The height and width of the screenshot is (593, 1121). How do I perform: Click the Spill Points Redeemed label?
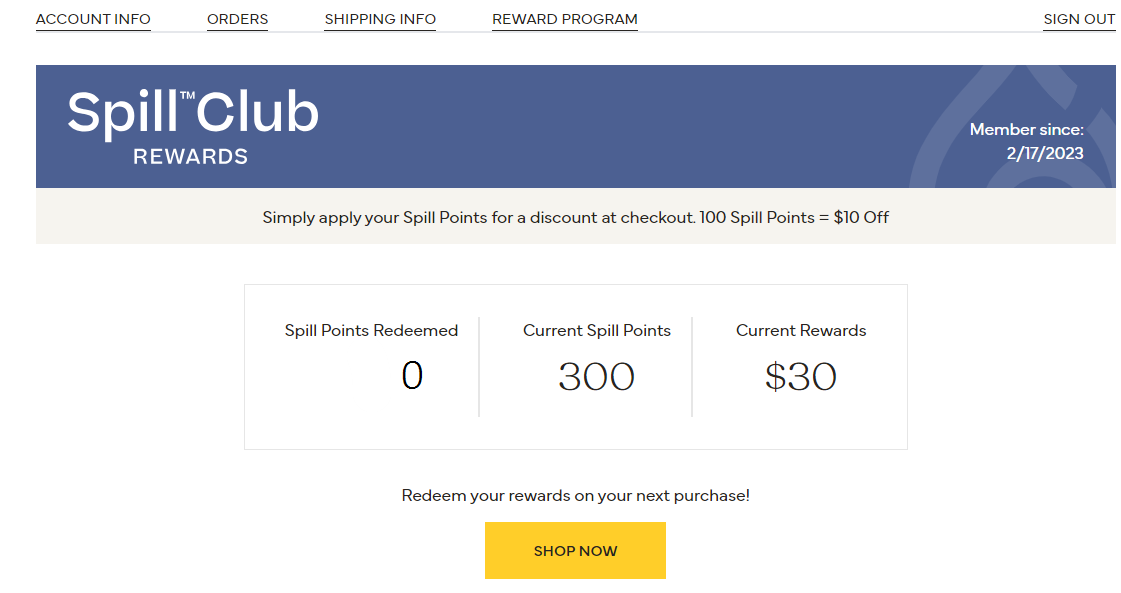coord(371,331)
